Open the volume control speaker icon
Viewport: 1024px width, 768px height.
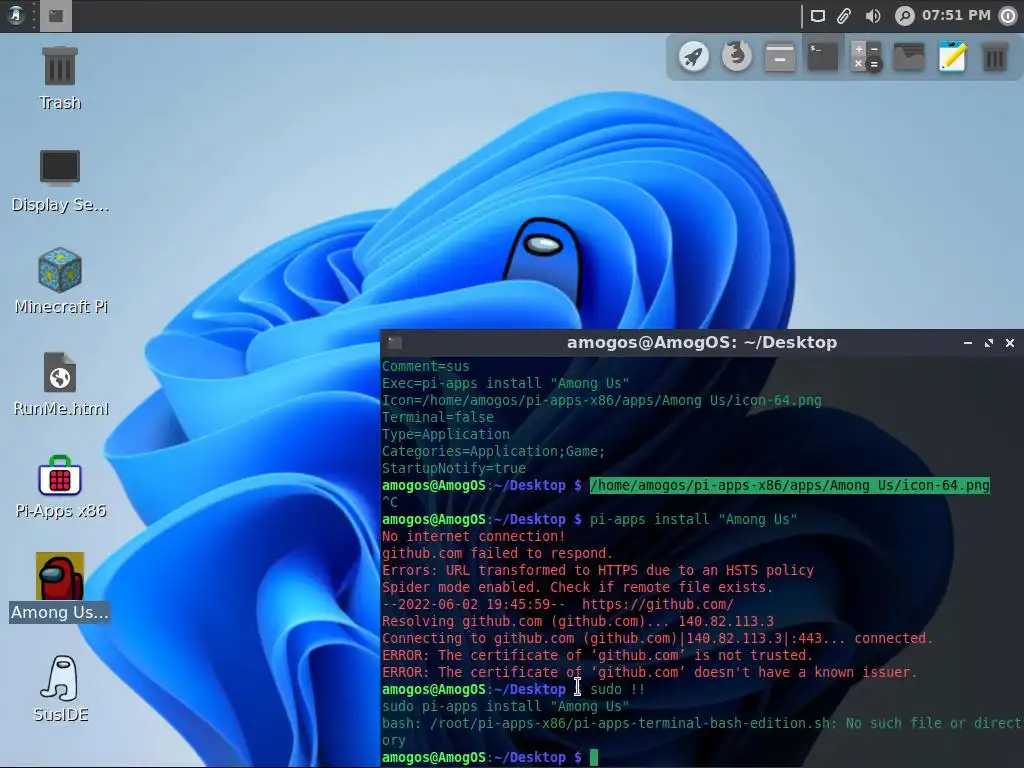point(872,16)
